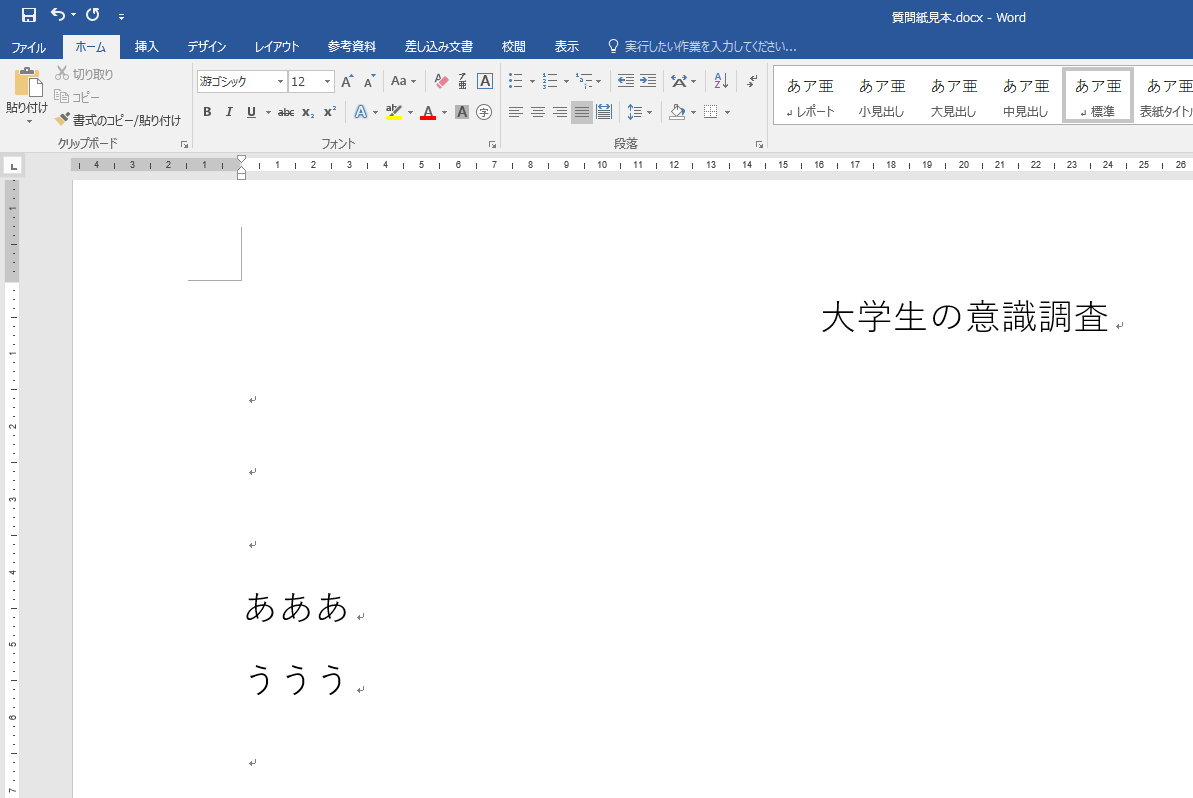Justify text alignment
The width and height of the screenshot is (1193, 798).
(581, 113)
